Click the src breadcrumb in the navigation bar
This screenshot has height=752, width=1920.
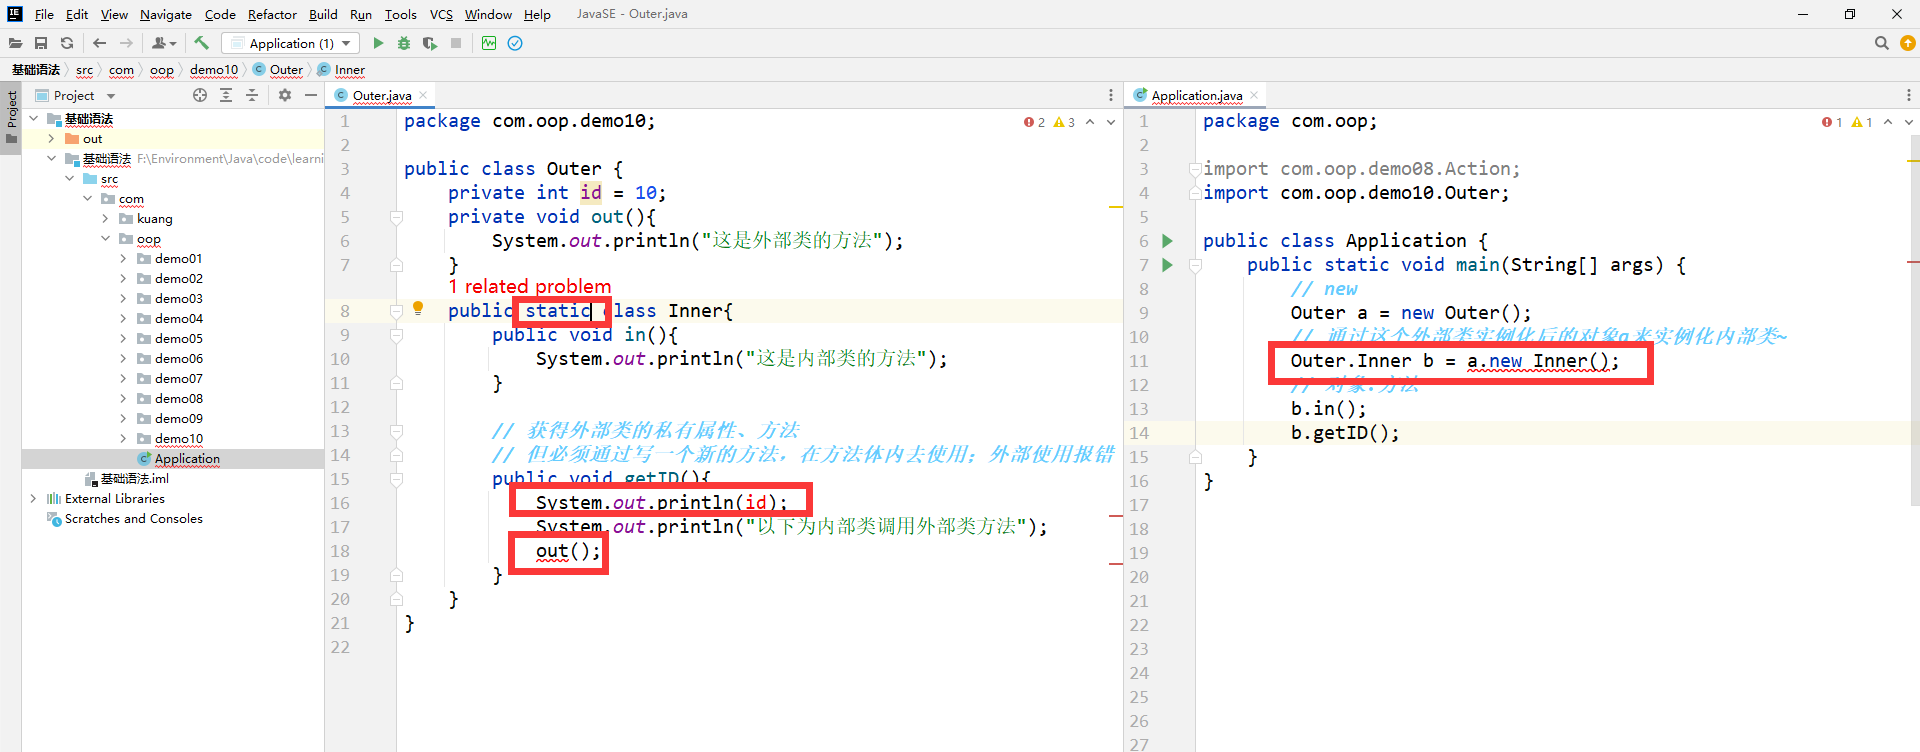point(84,70)
